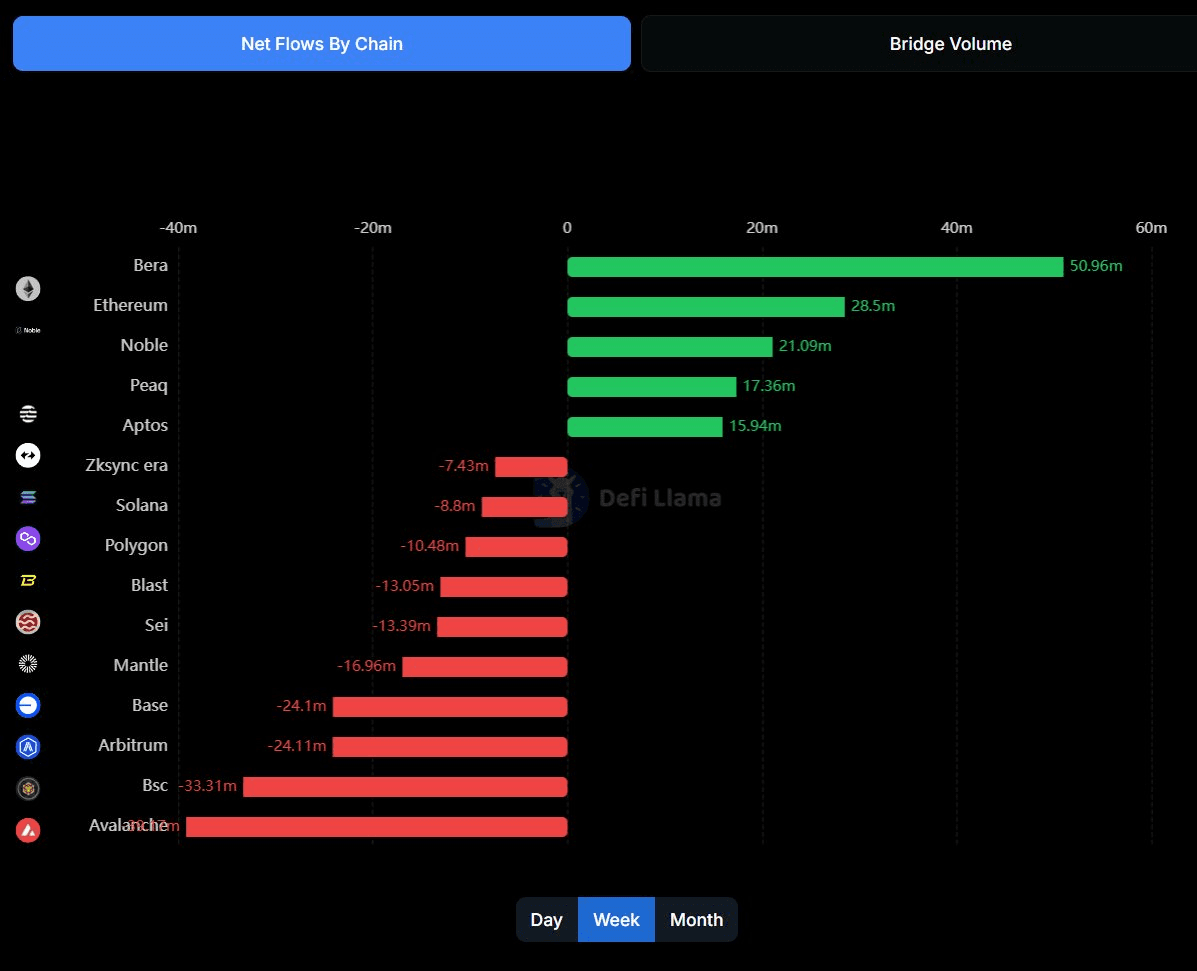This screenshot has width=1197, height=971.
Task: Click the red Avalanche logo icon
Action: [x=28, y=830]
